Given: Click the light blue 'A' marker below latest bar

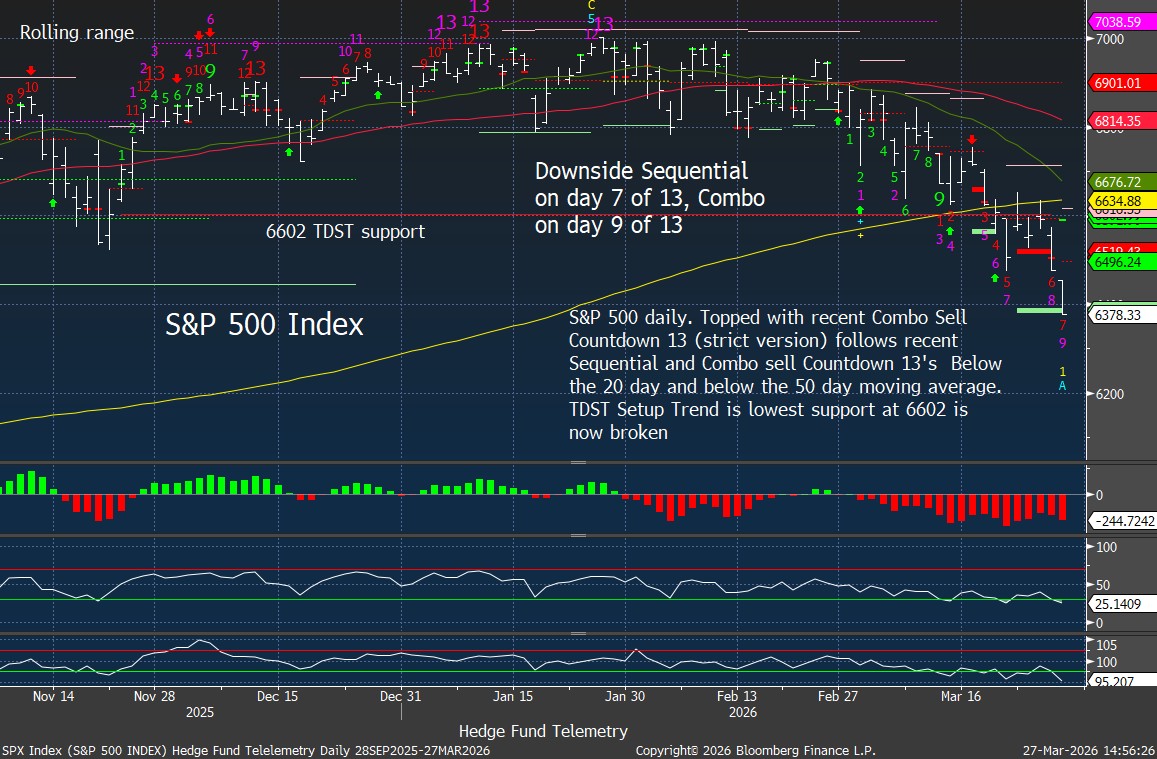Looking at the screenshot, I should tap(1062, 386).
